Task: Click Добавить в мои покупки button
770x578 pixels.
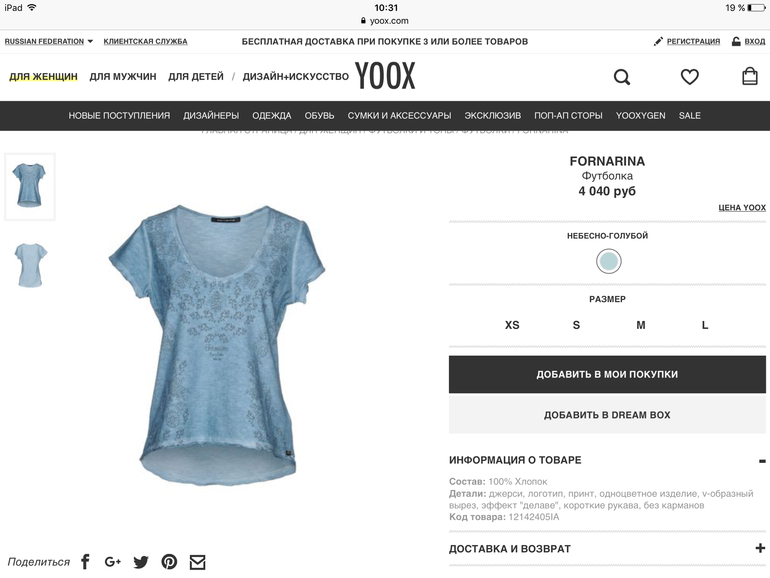Action: pos(607,374)
